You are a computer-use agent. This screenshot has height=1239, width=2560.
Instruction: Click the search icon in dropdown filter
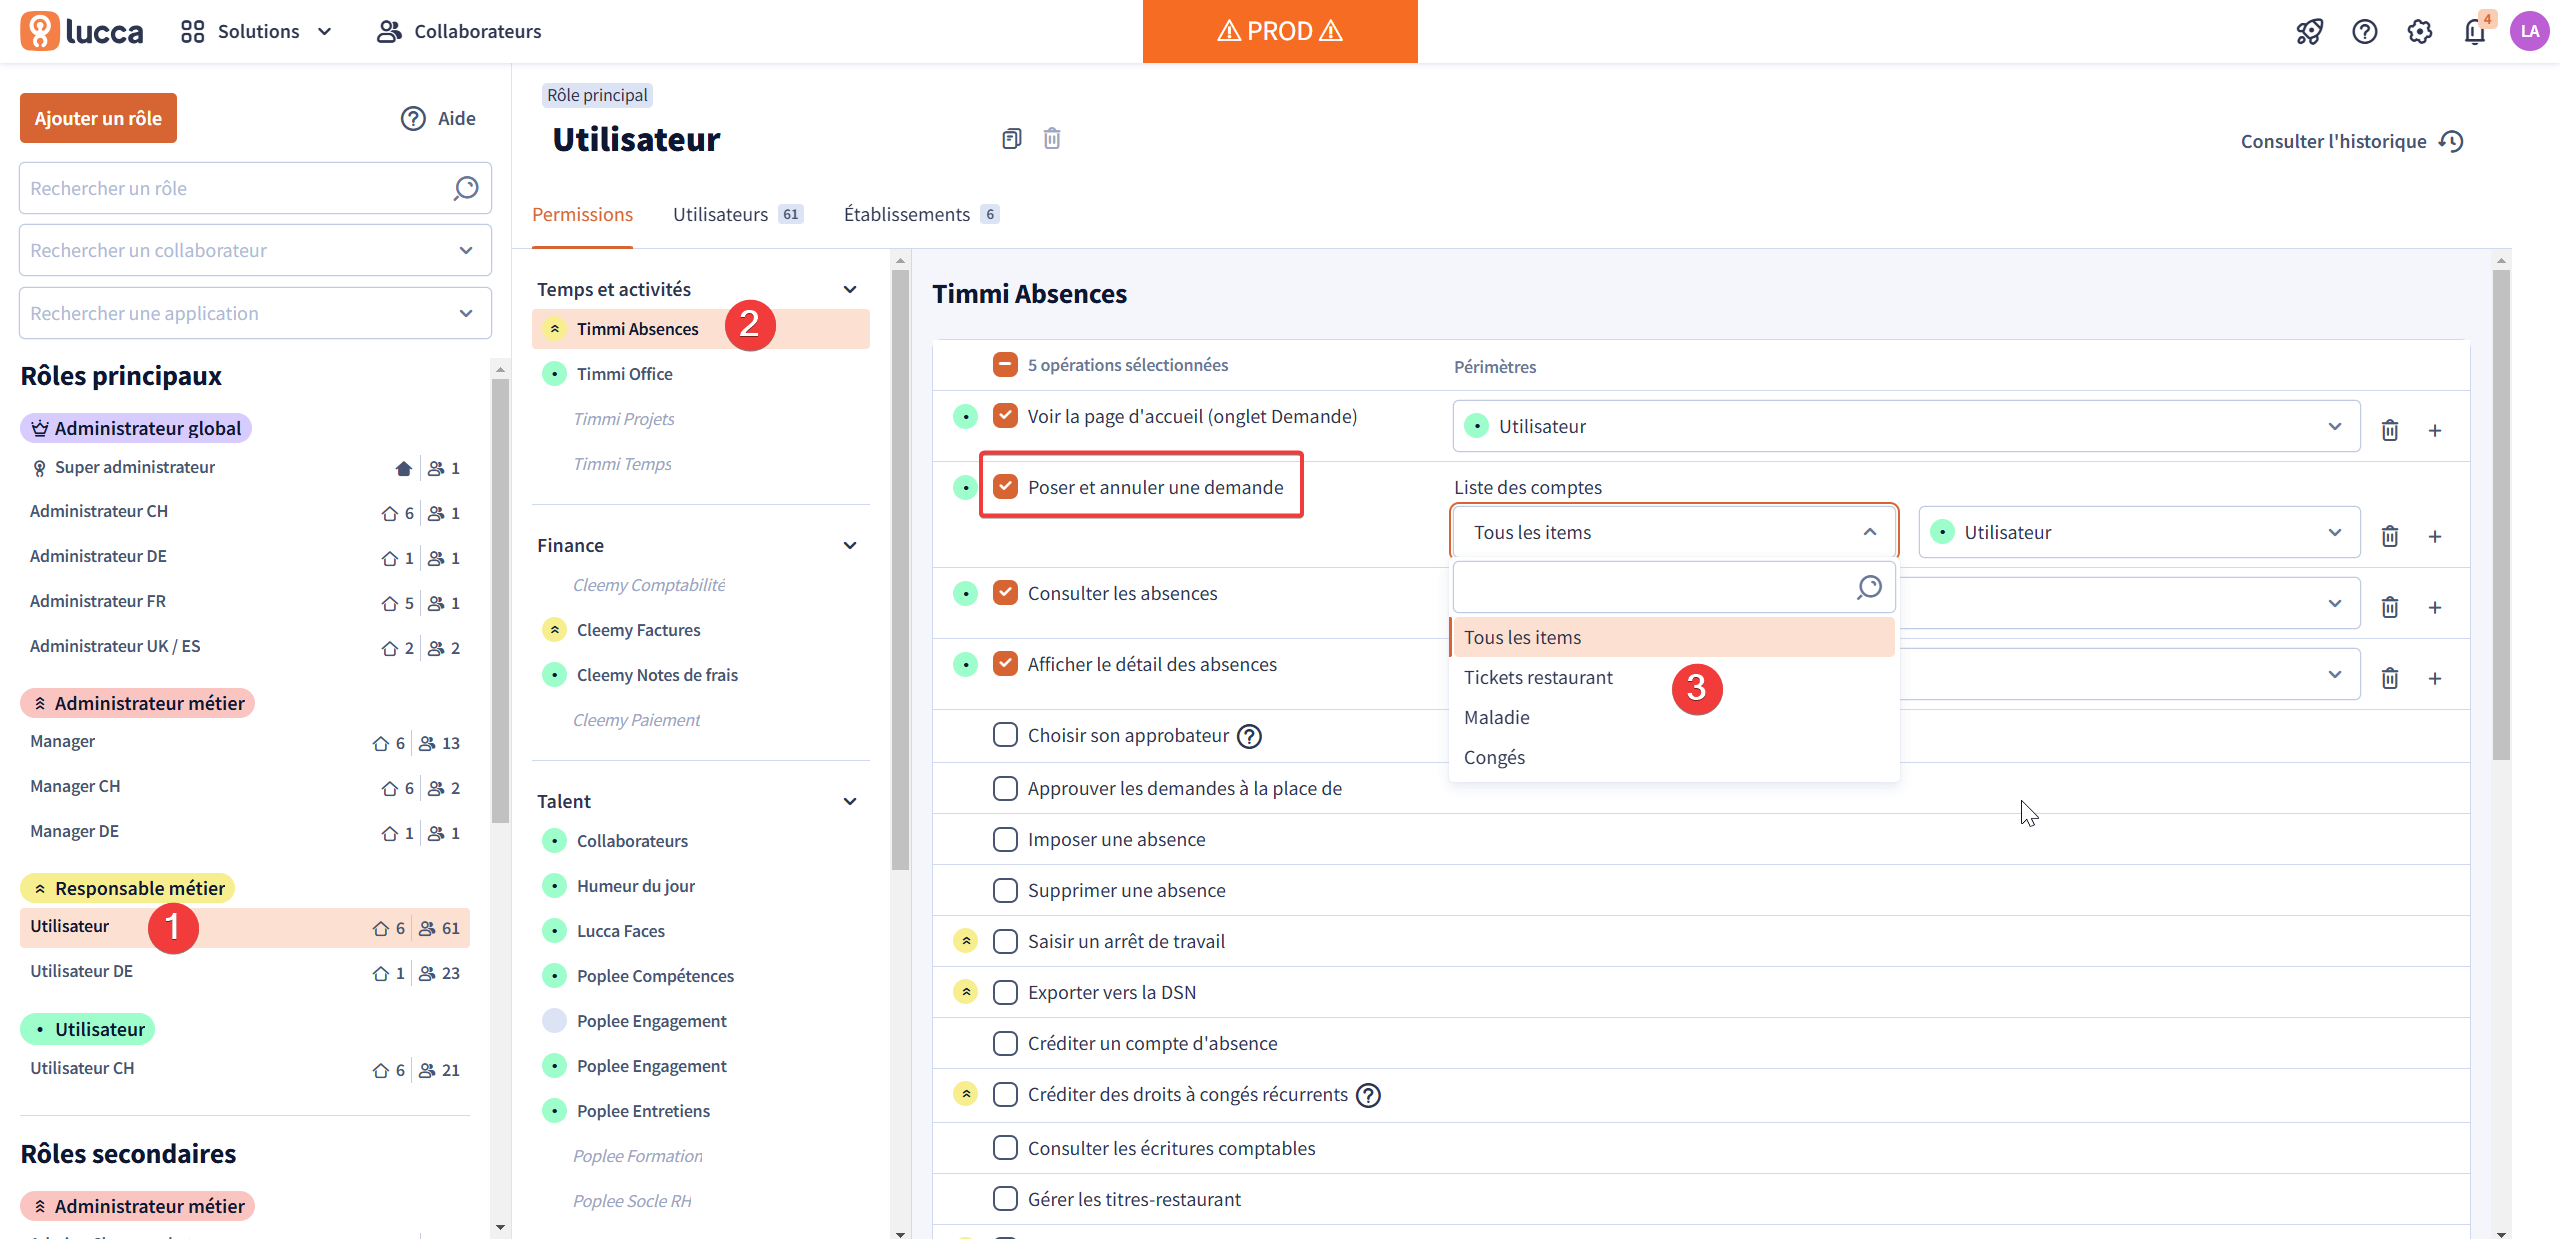coord(1869,587)
